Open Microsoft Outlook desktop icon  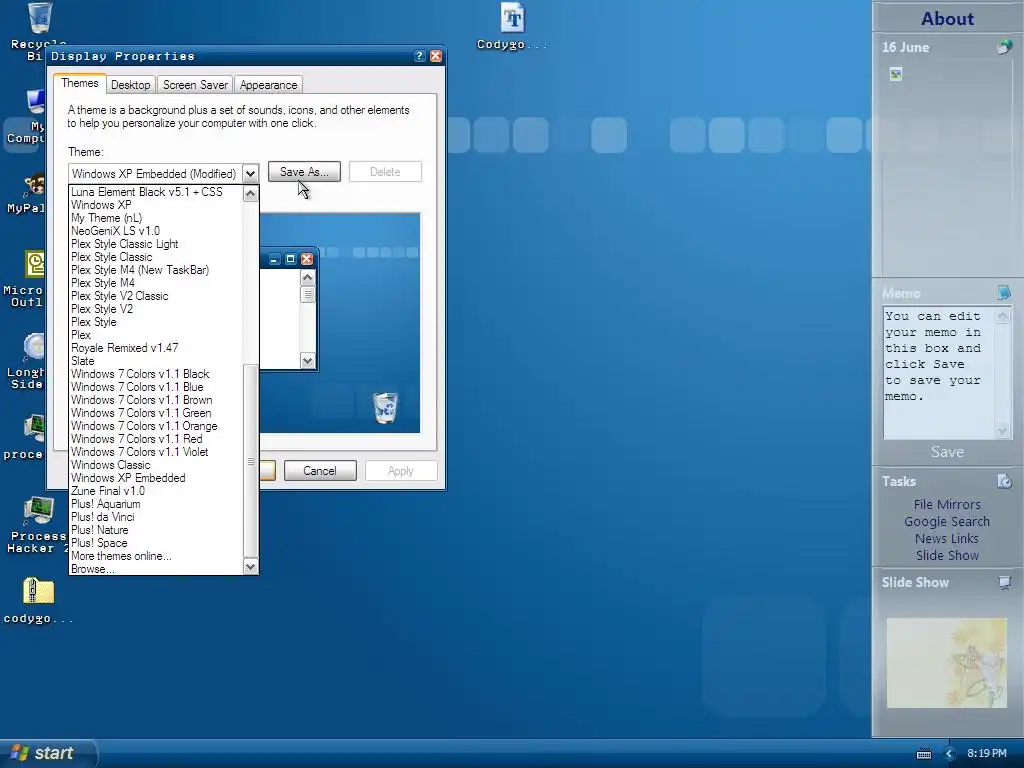pos(35,264)
